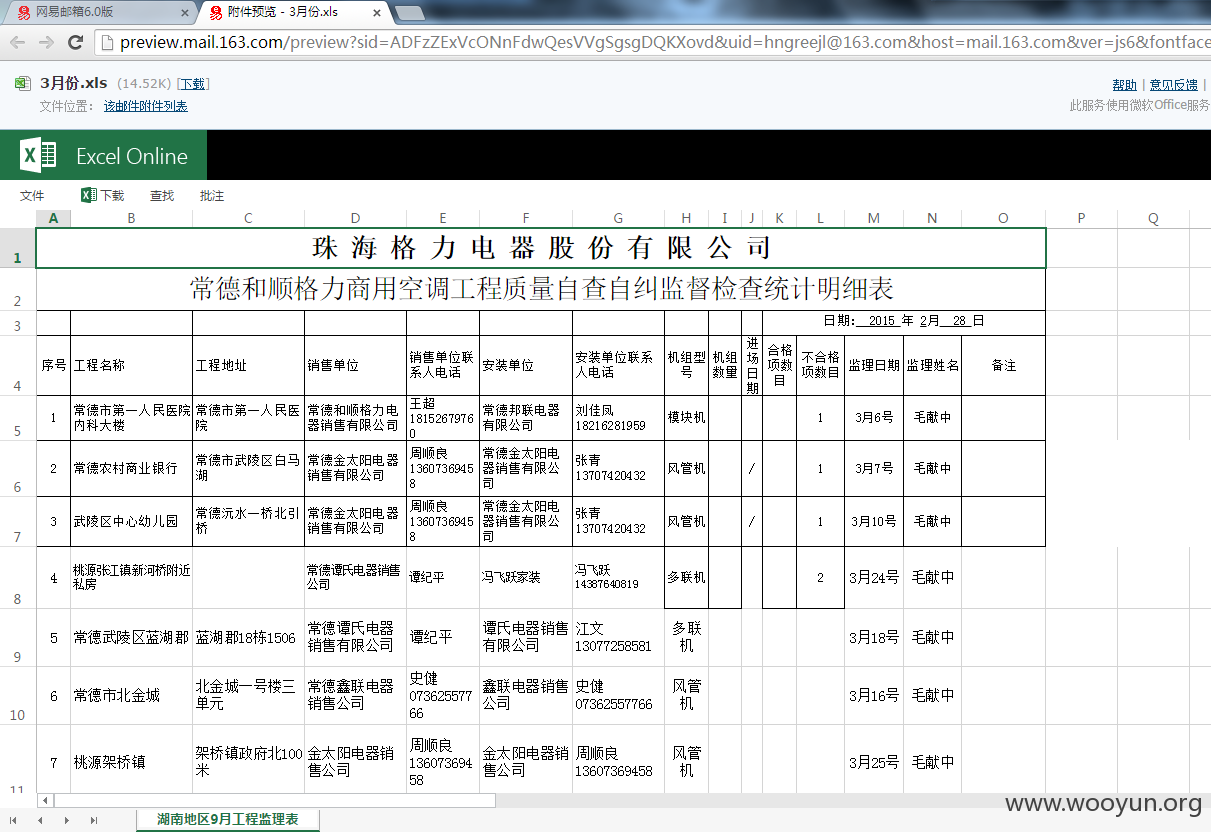Select column header M
1211x832 pixels.
[874, 219]
